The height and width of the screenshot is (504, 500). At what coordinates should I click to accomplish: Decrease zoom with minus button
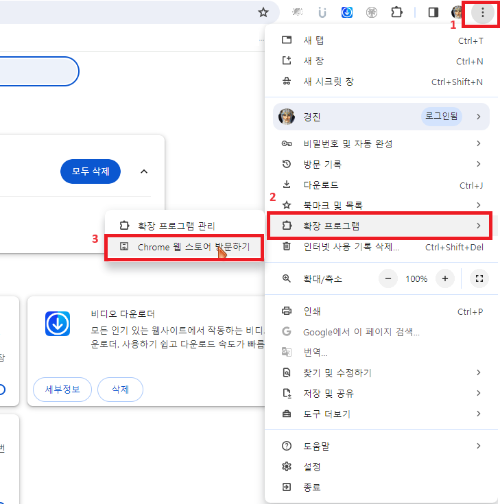point(388,278)
